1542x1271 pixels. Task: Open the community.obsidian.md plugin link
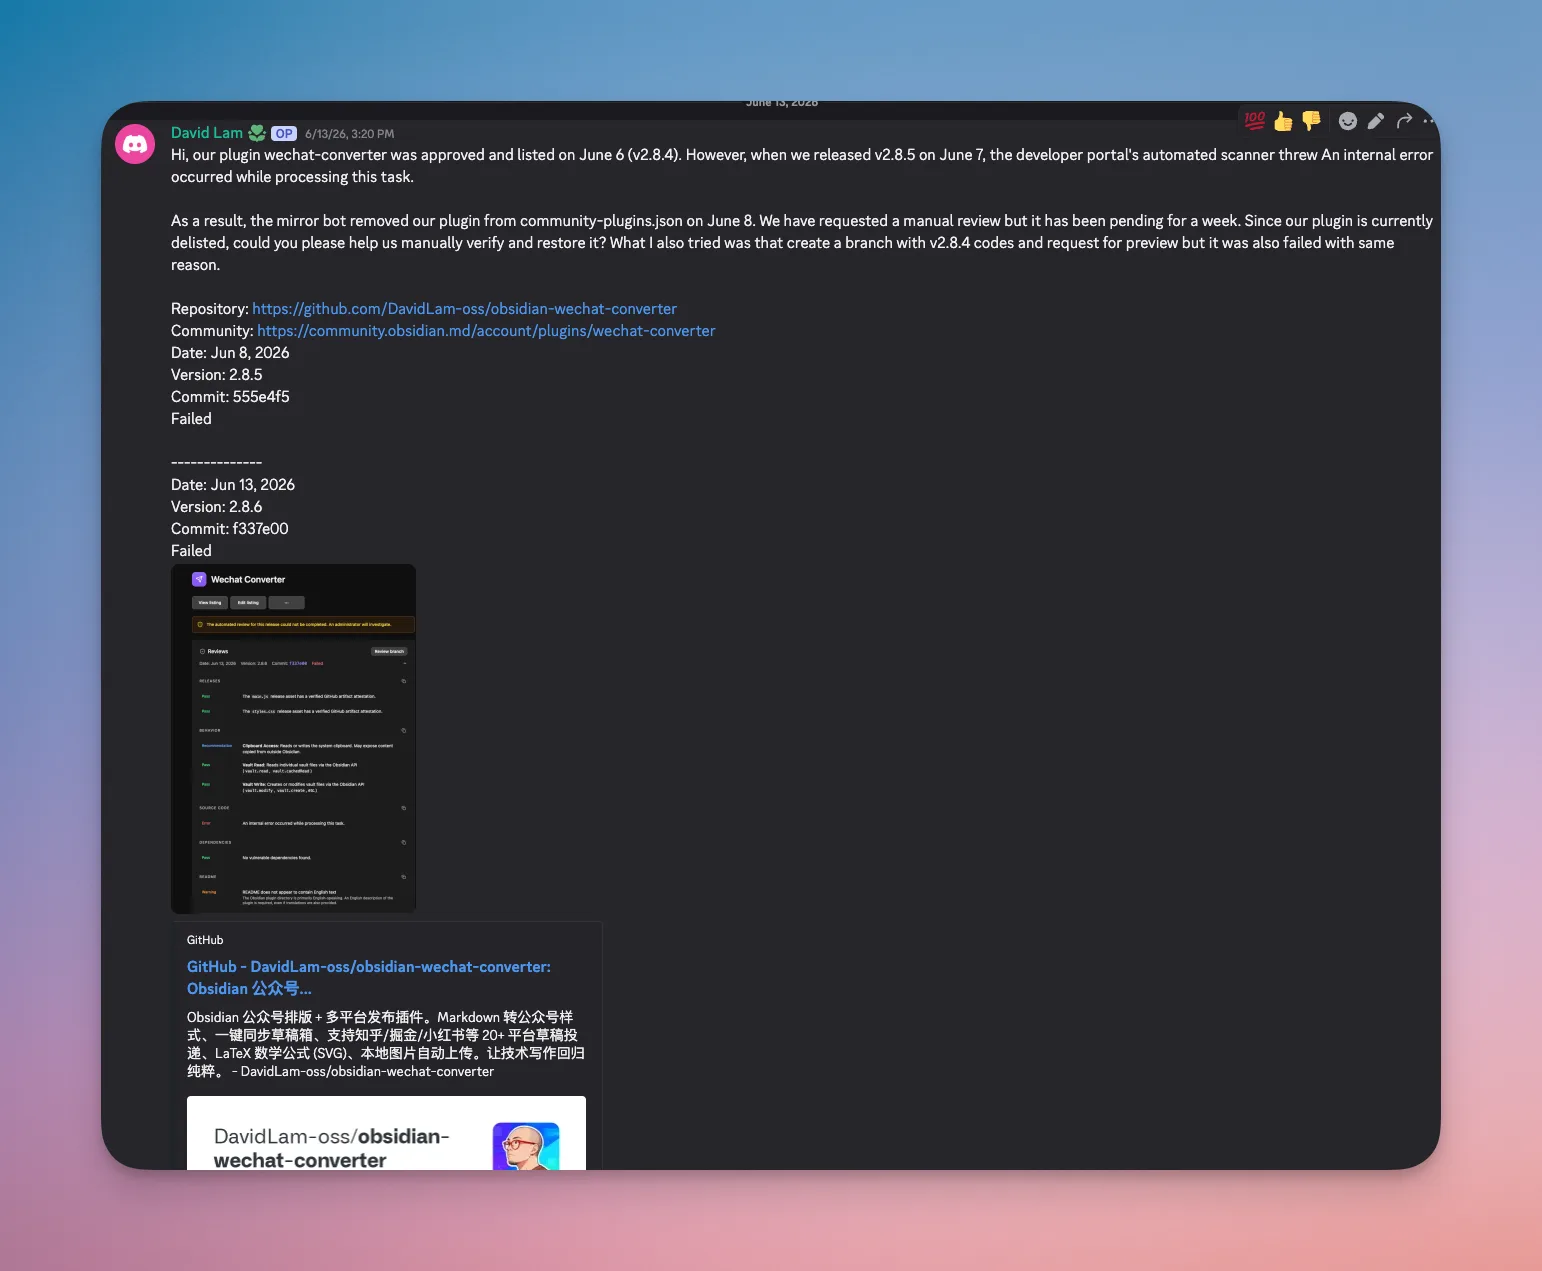click(x=486, y=331)
